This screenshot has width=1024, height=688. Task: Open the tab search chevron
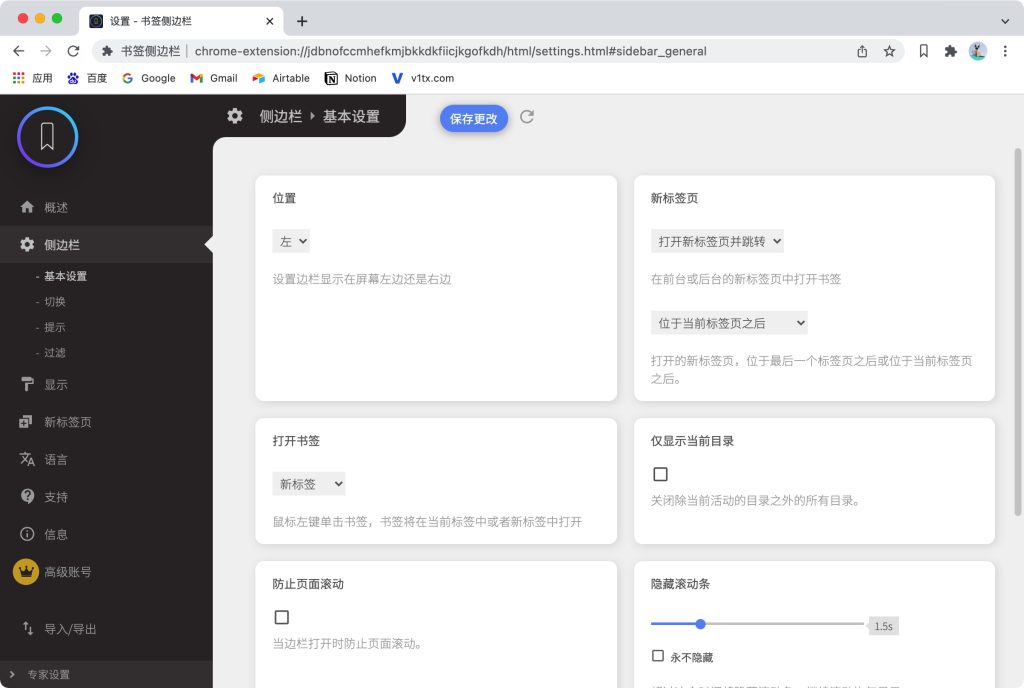(x=1005, y=22)
